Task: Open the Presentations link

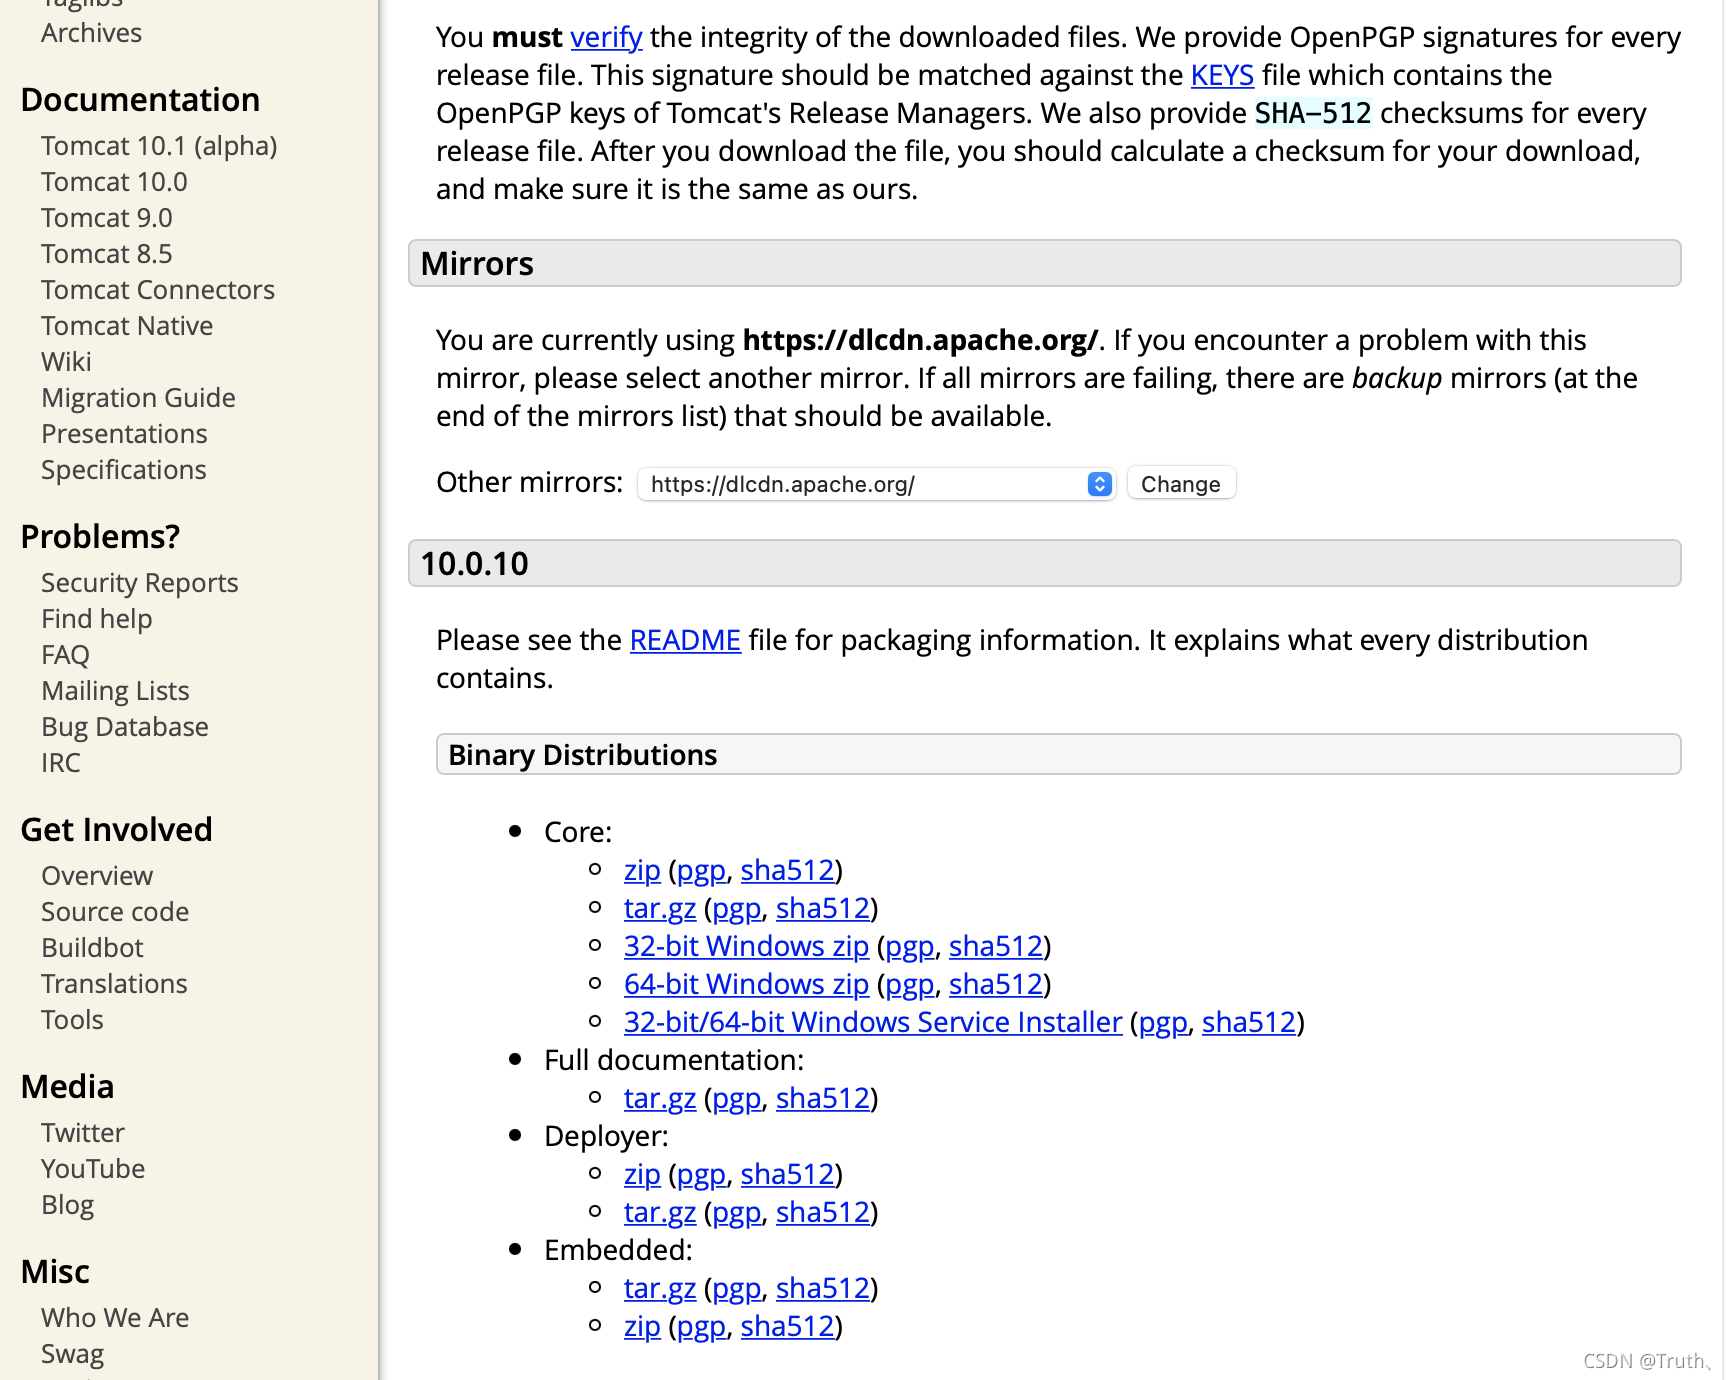Action: coord(124,434)
